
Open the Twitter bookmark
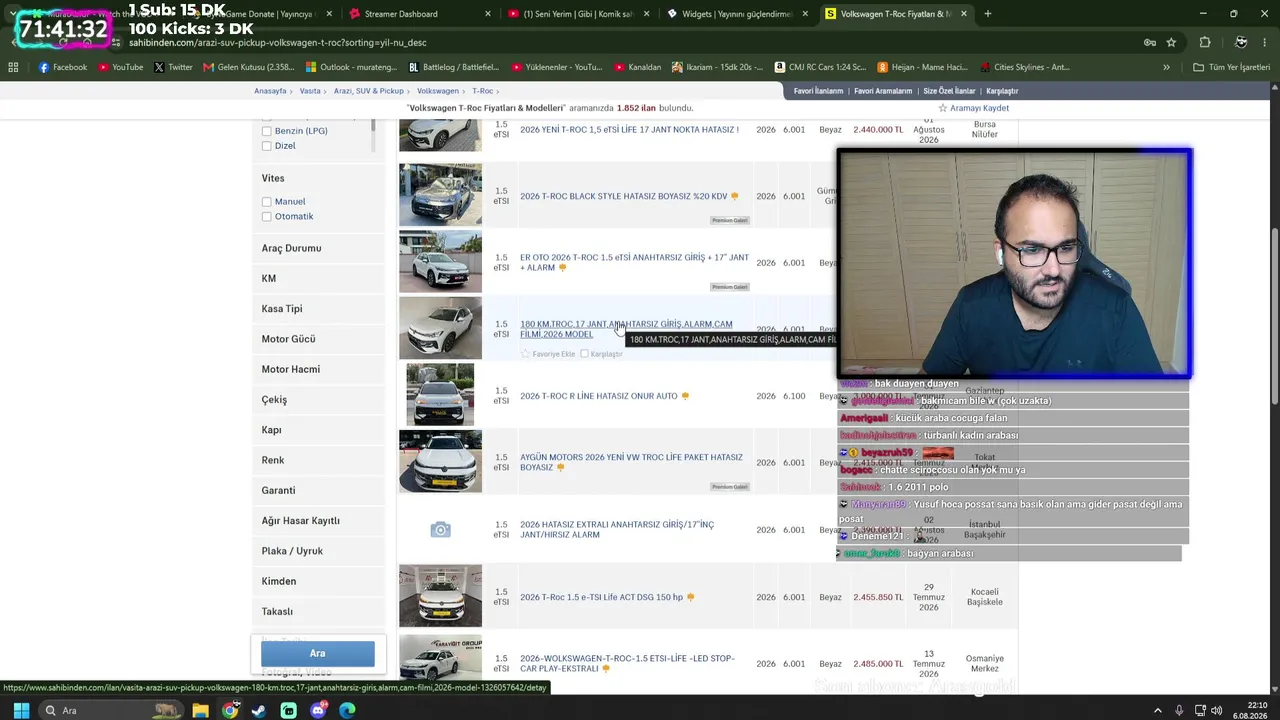(173, 67)
